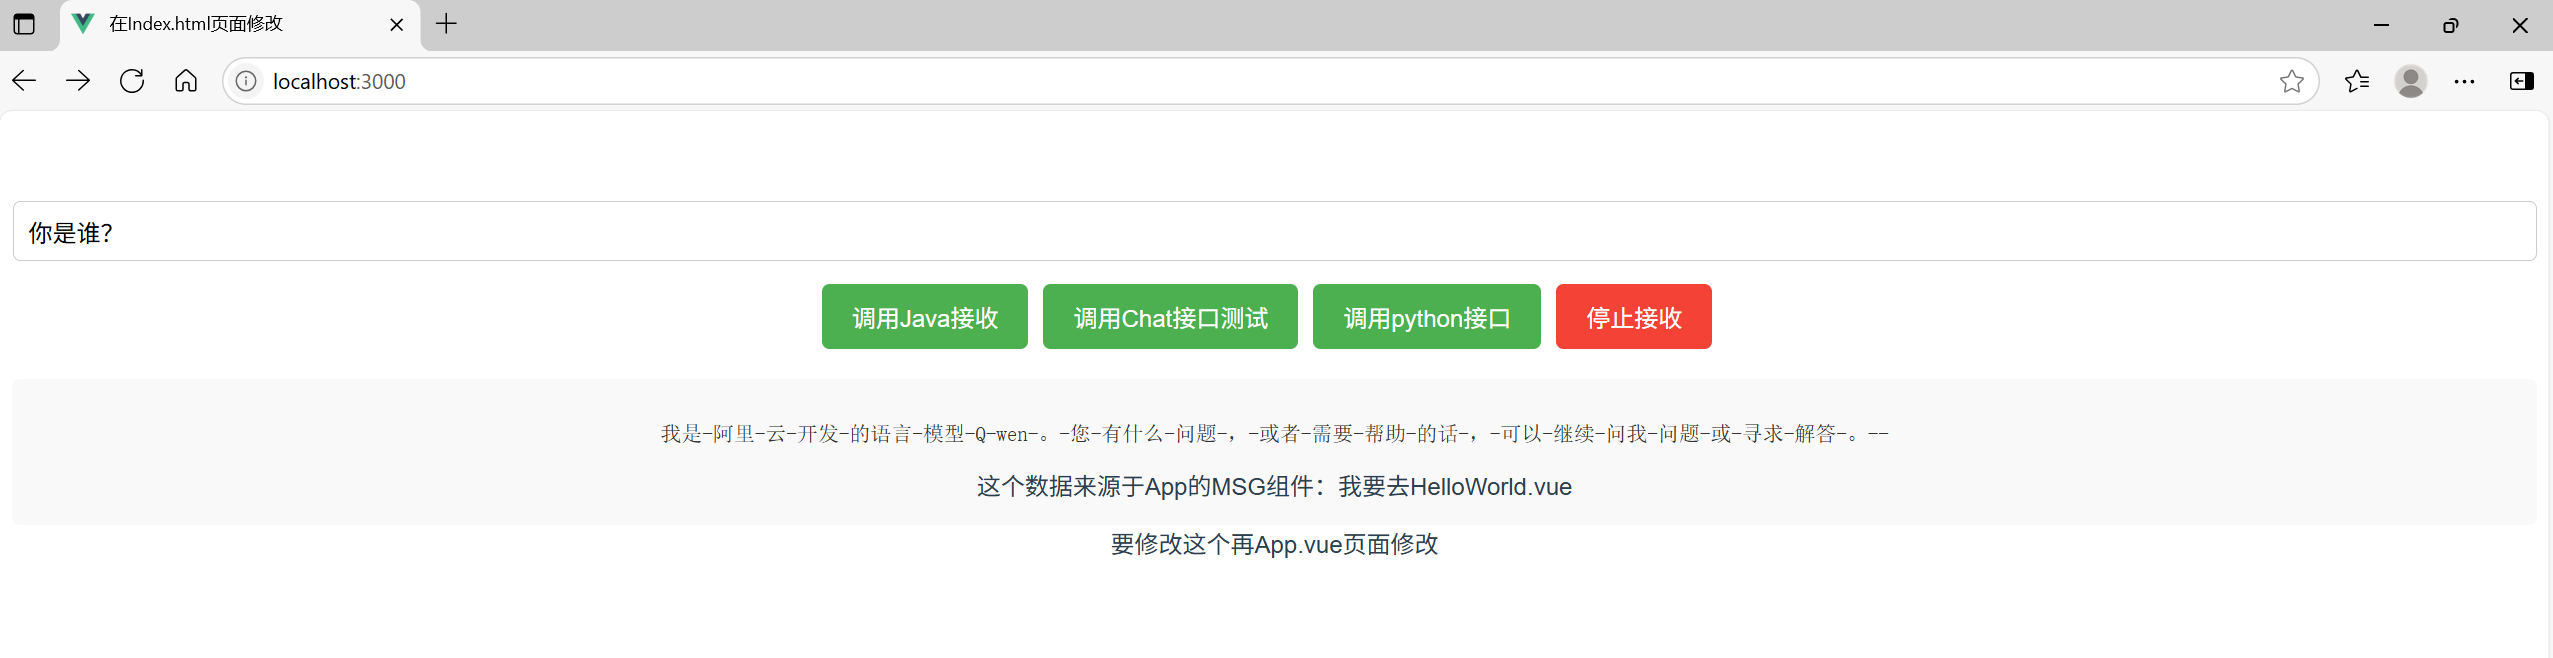The height and width of the screenshot is (658, 2553).
Task: Select the 在Index.html页面修改 tab
Action: tap(240, 24)
